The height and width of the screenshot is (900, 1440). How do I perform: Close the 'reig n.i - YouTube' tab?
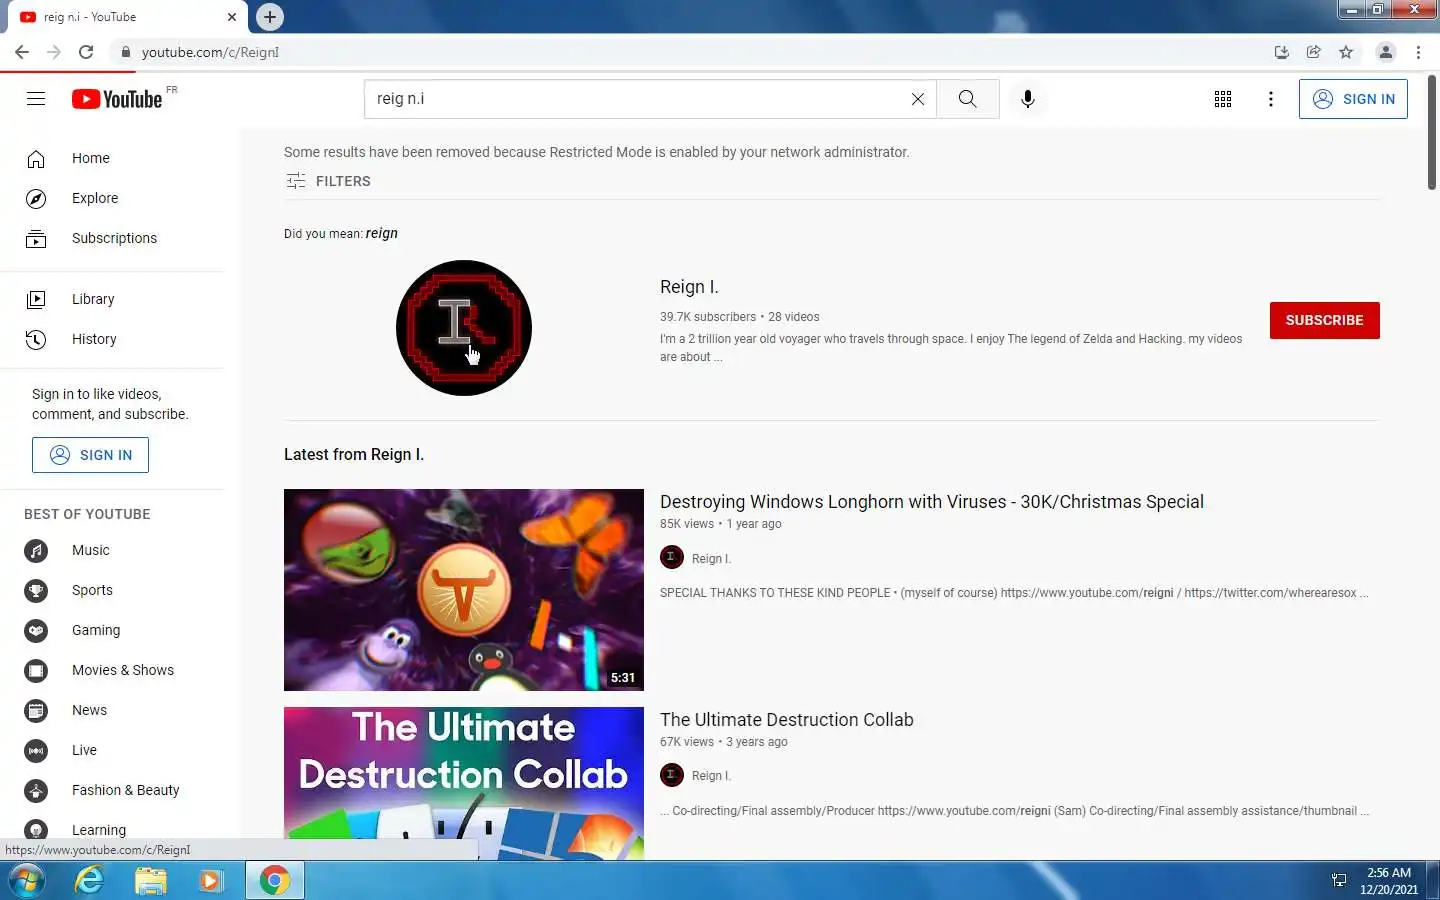coord(232,17)
